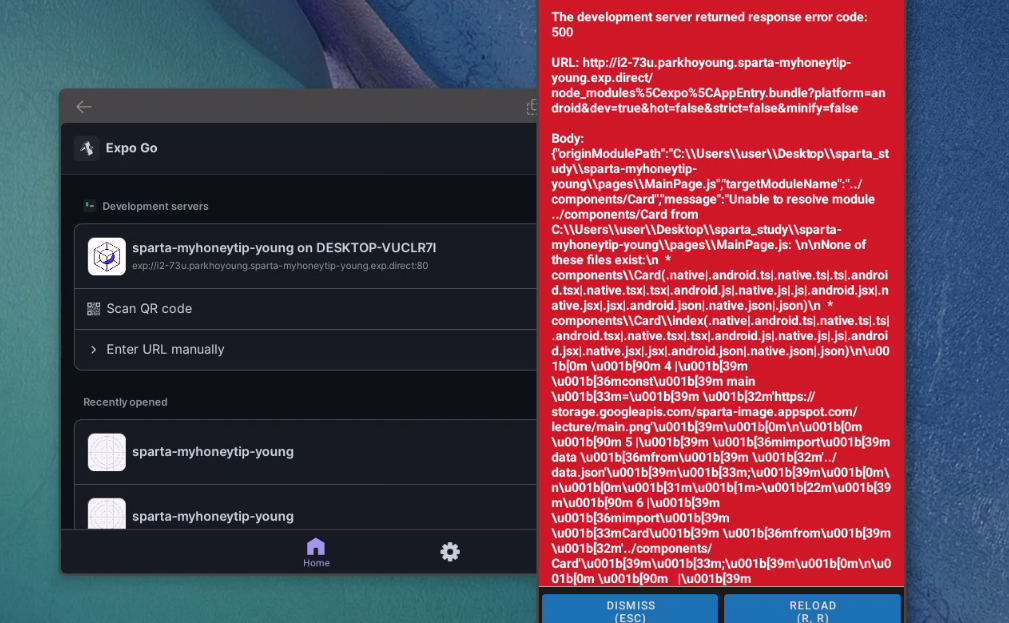Click the icon at the header's right edge
Screen dimensions: 1009x623
coord(532,107)
